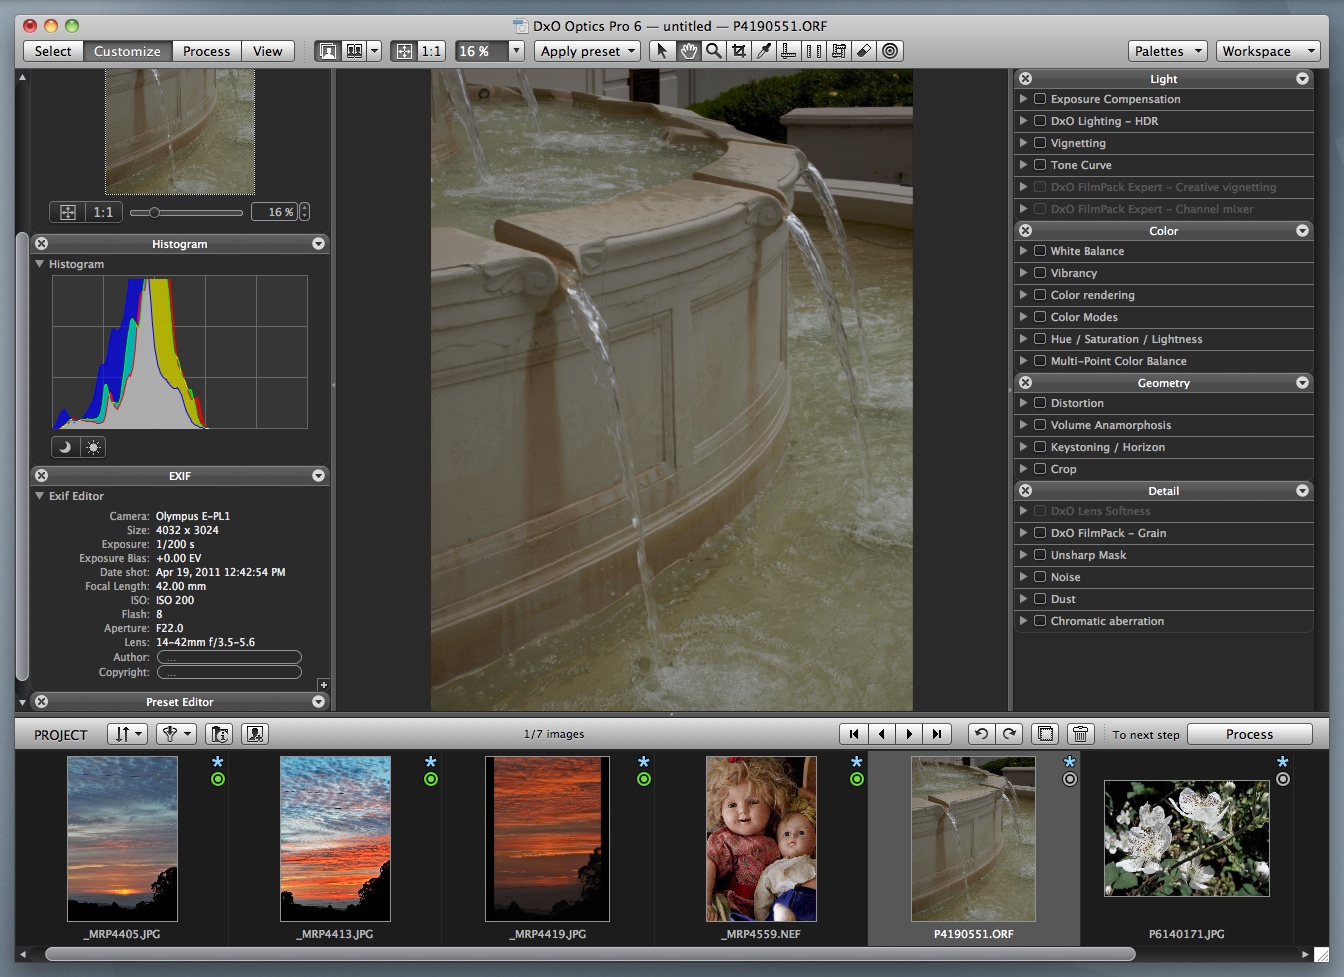Switch to the Select tab
This screenshot has height=977, width=1344.
click(x=53, y=51)
